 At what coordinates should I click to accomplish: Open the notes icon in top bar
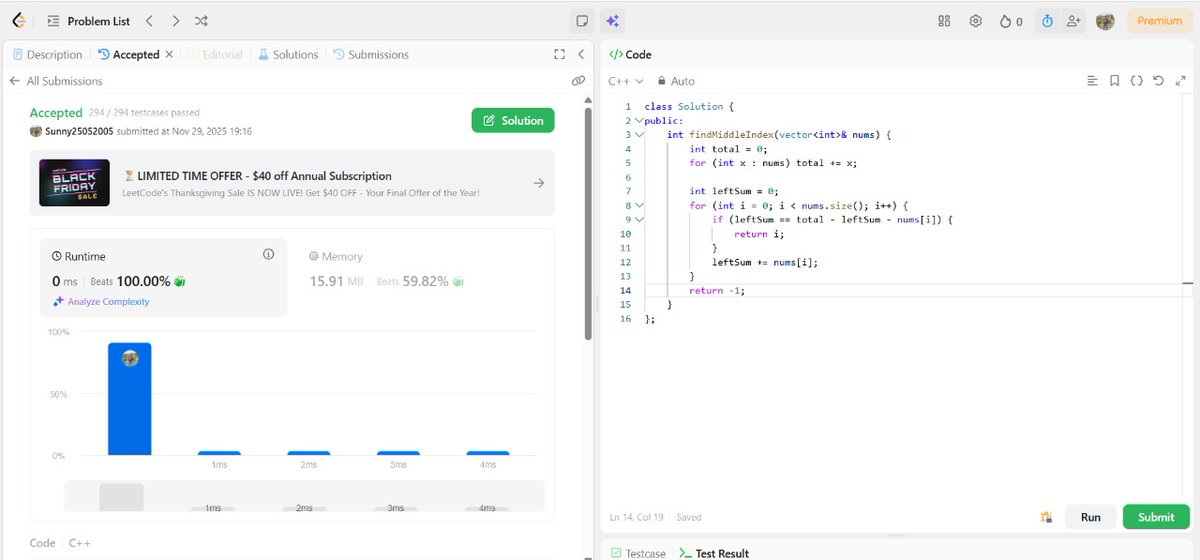click(582, 20)
